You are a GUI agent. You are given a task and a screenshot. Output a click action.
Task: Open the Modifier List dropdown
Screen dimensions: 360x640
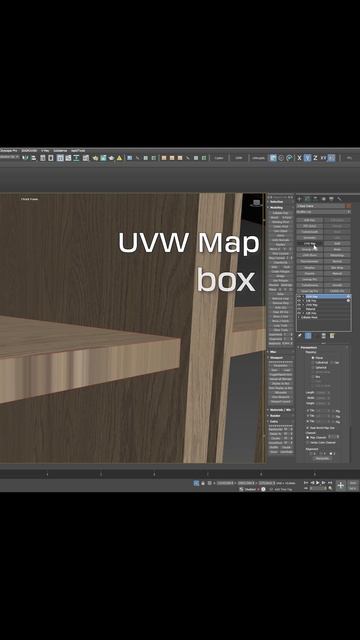click(323, 212)
